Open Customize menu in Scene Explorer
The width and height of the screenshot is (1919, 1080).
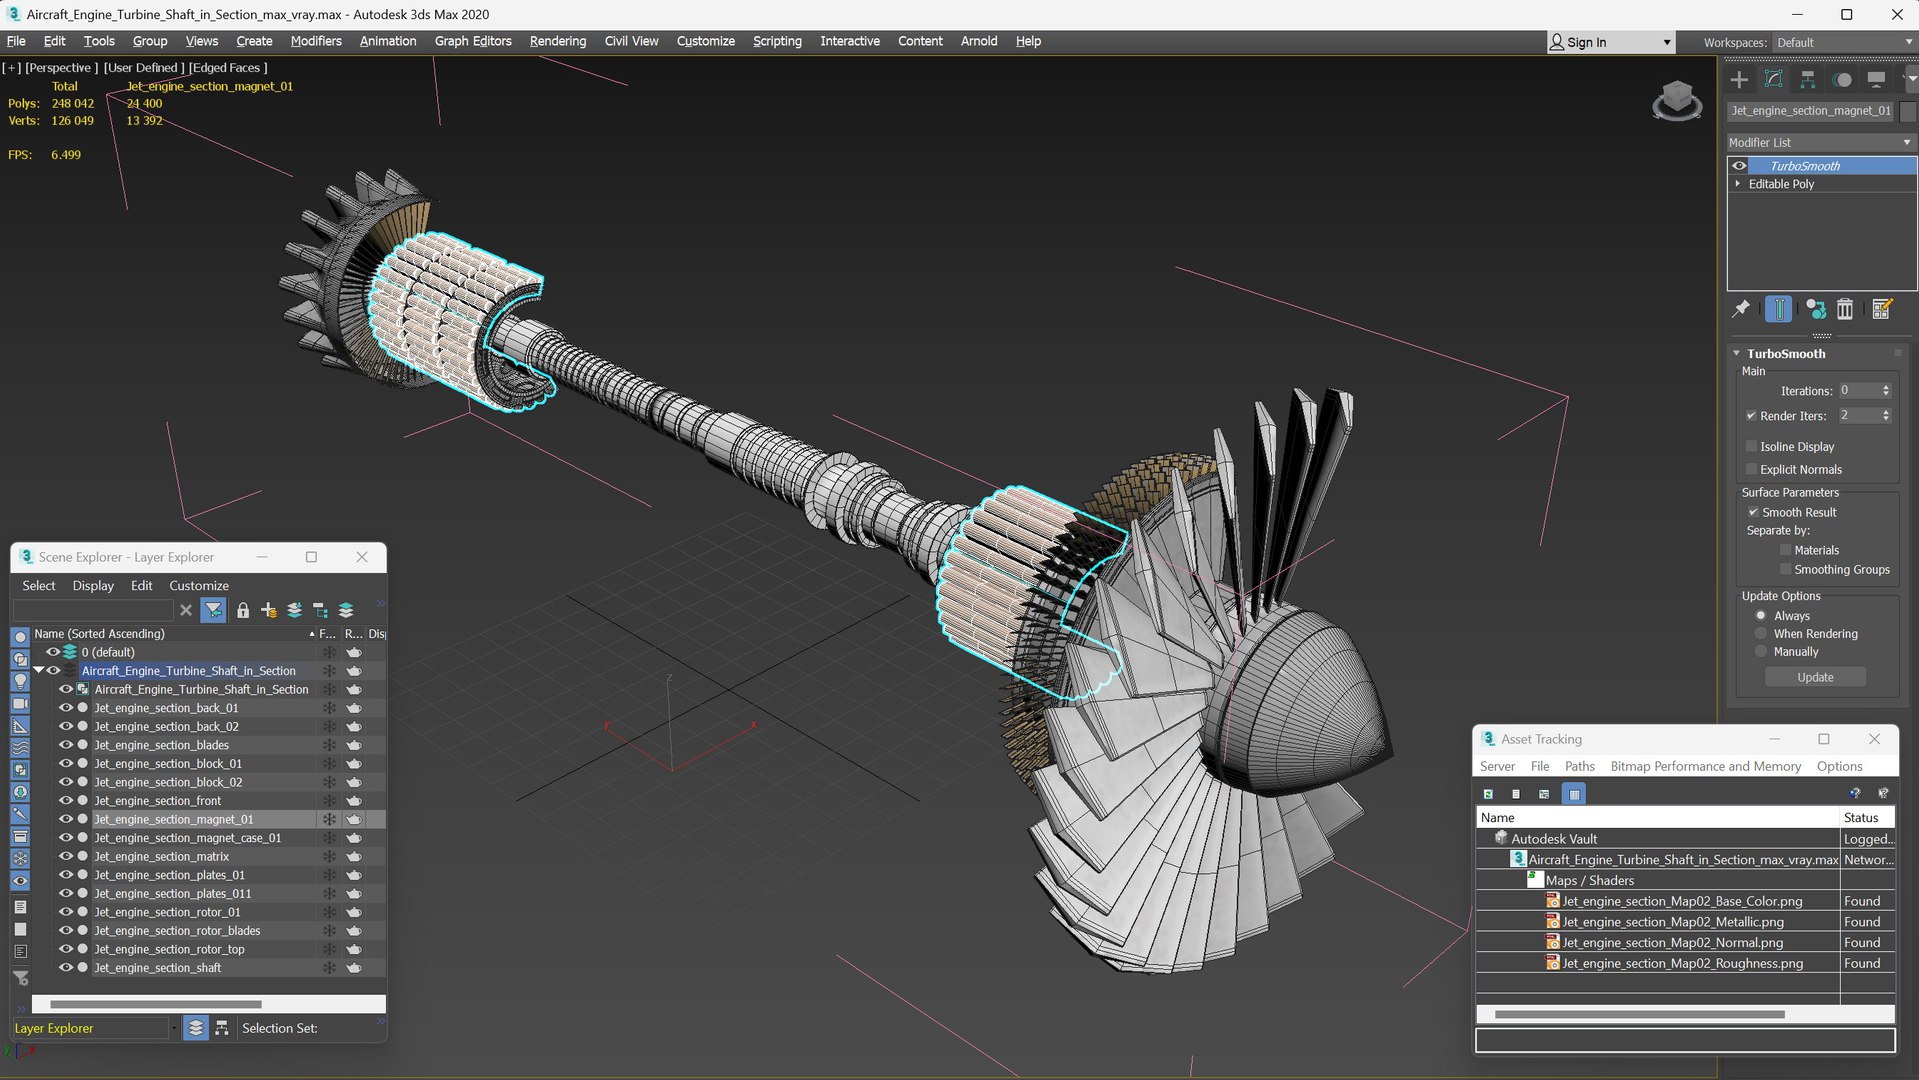(199, 586)
